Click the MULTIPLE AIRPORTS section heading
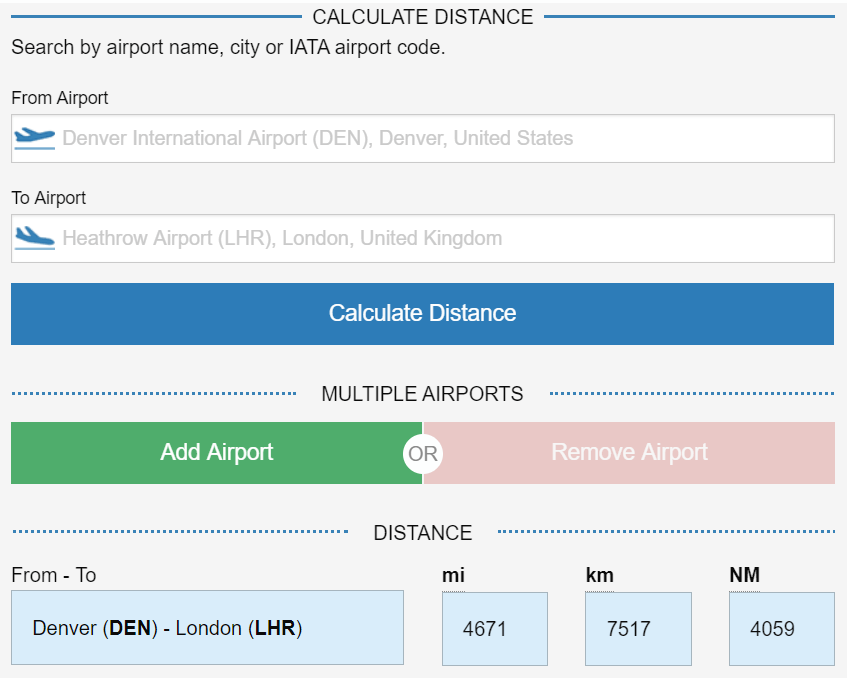847x678 pixels. 422,394
